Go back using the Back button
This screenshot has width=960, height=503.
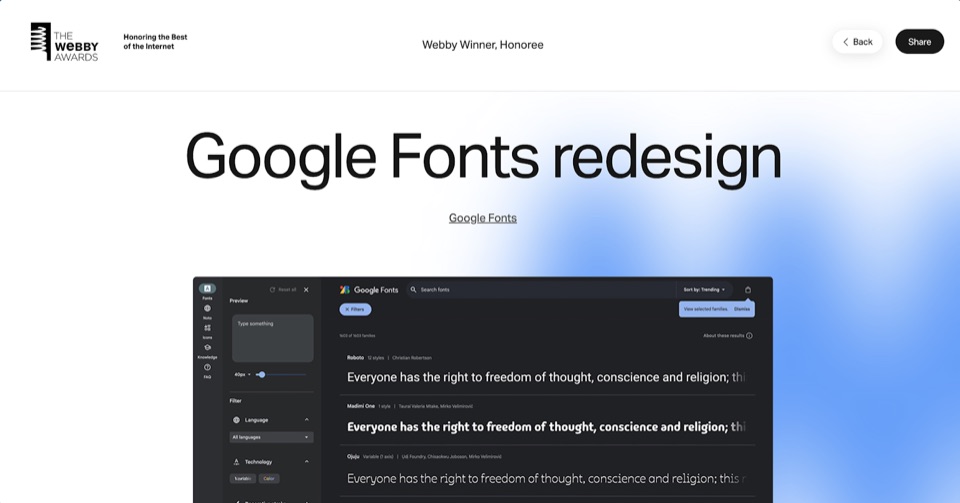pyautogui.click(x=857, y=42)
